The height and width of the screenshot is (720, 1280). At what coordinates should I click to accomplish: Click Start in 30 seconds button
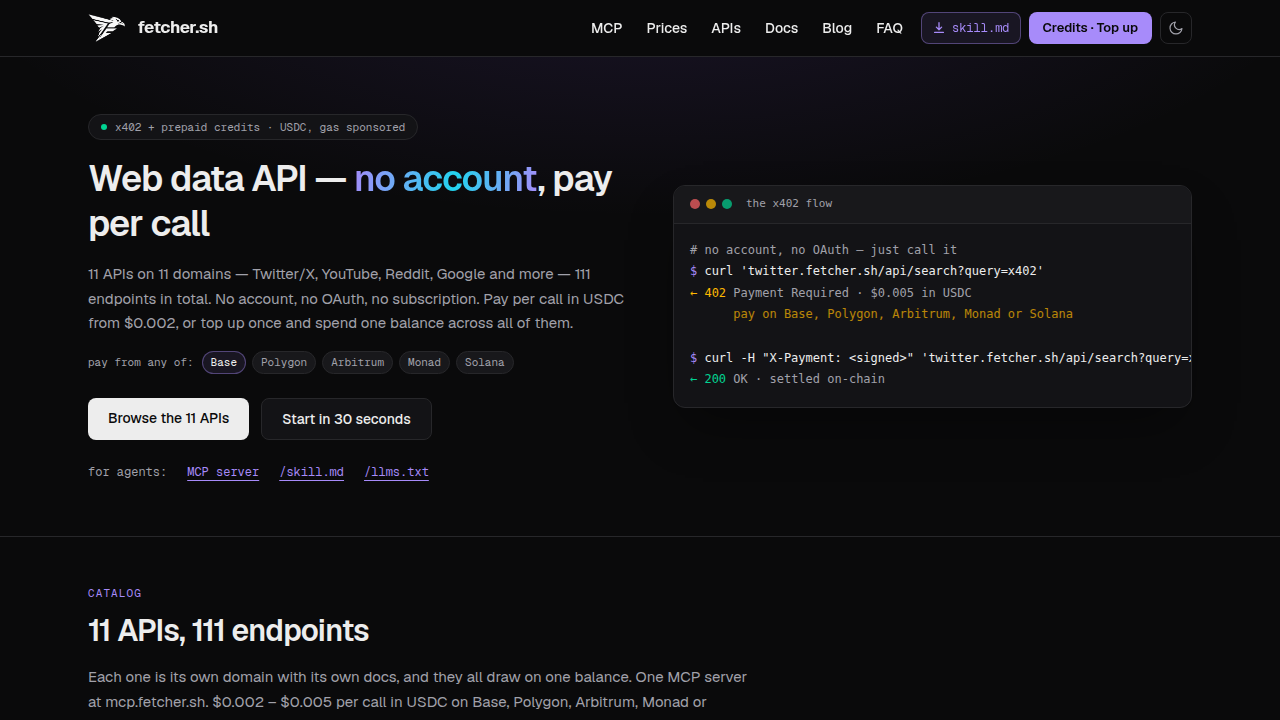click(x=346, y=419)
